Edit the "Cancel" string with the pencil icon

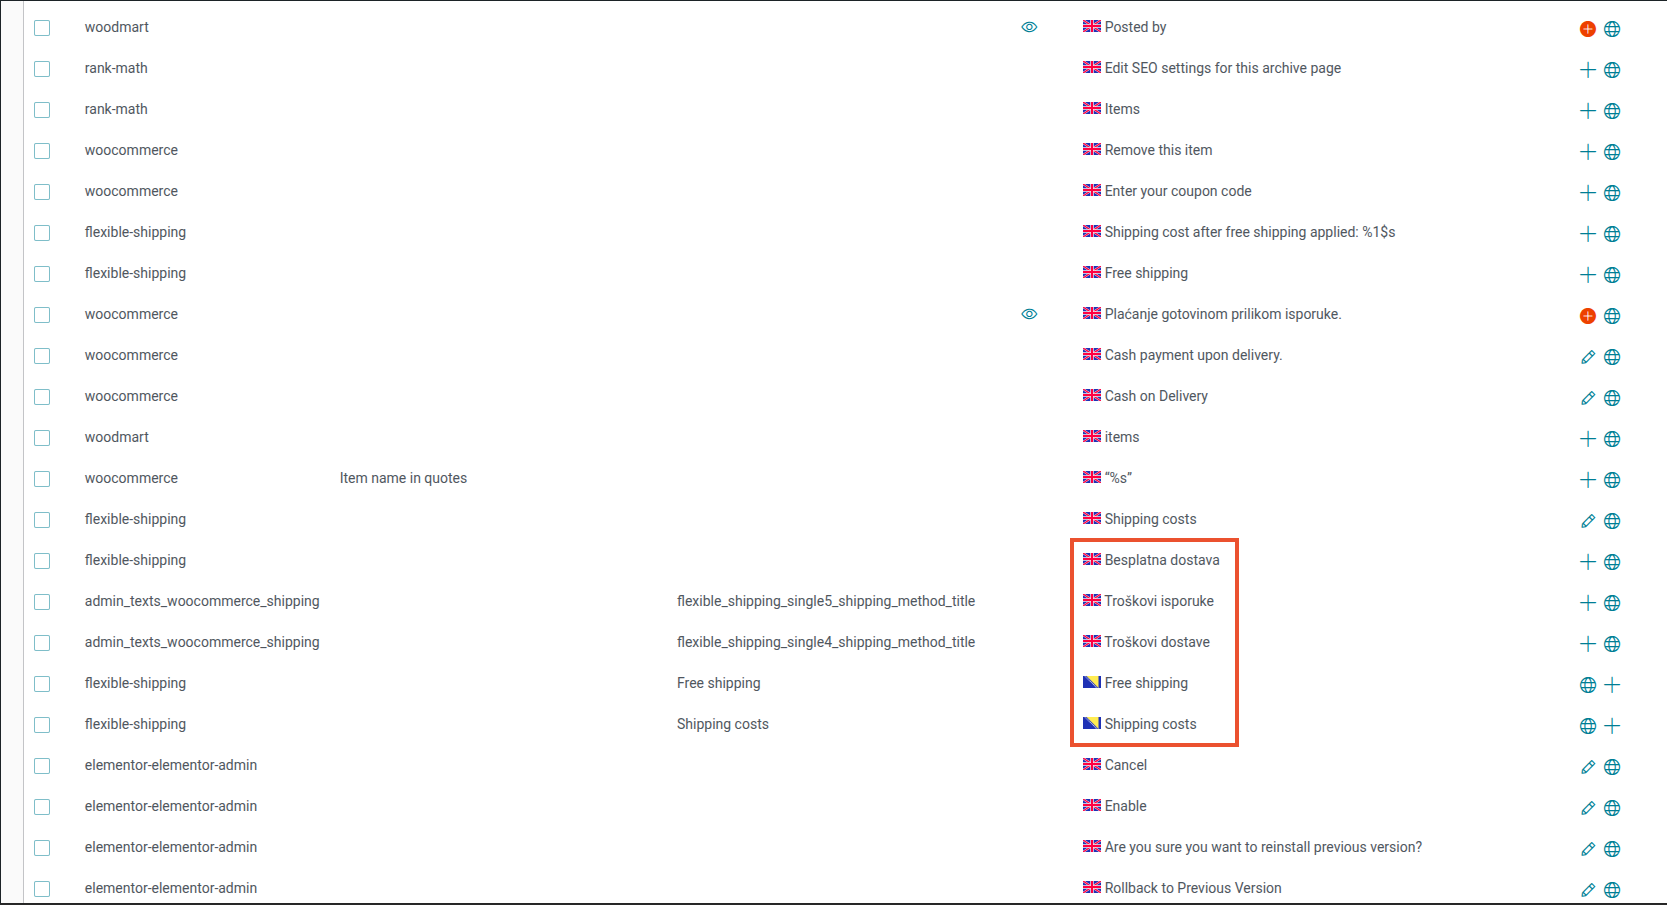point(1587,767)
